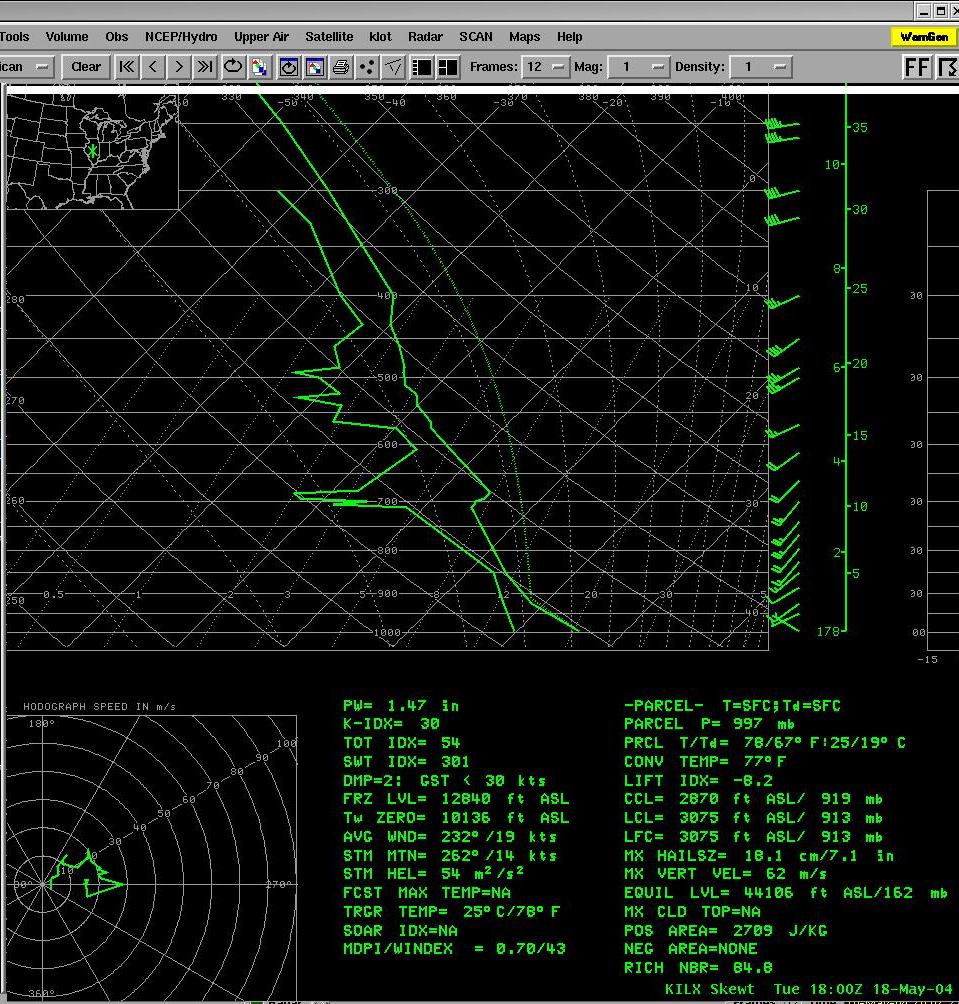
Task: Click the triangle pointer toolbar icon
Action: coord(394,67)
